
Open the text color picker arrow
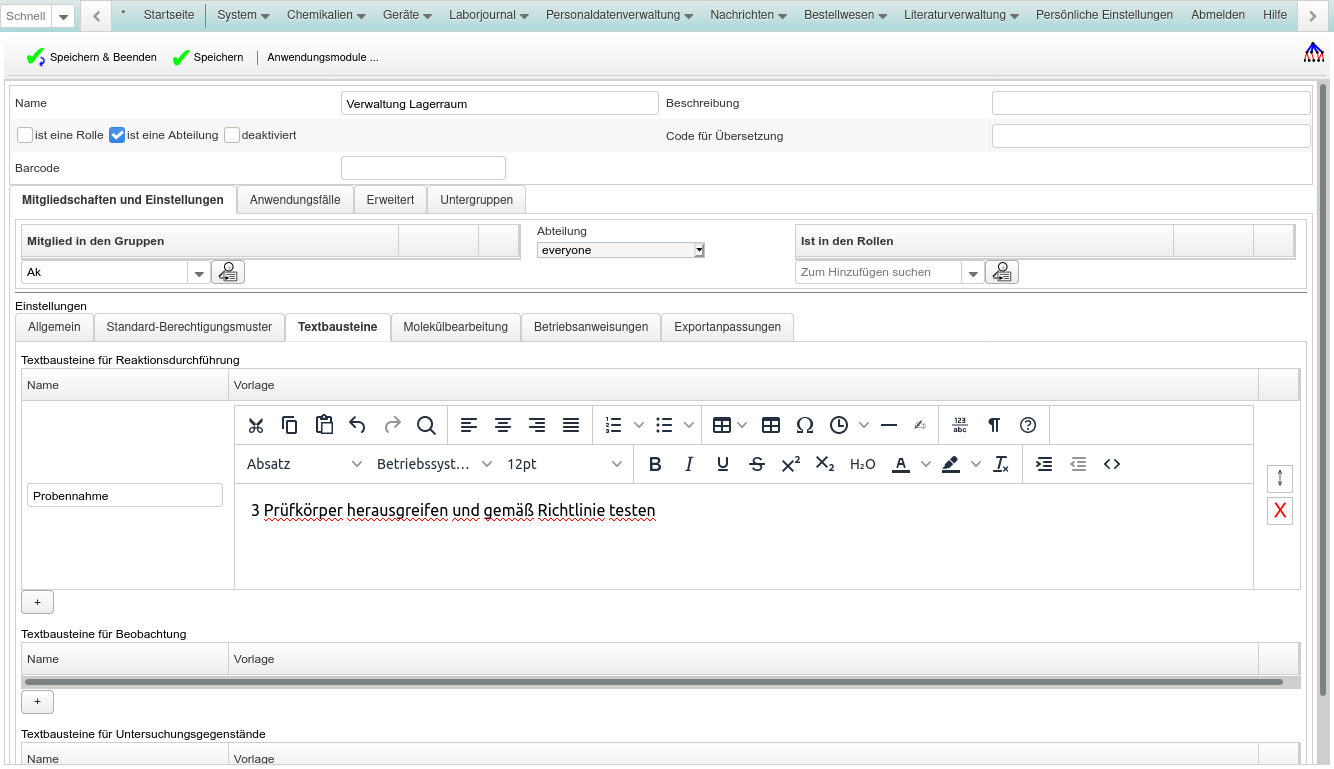tap(926, 464)
